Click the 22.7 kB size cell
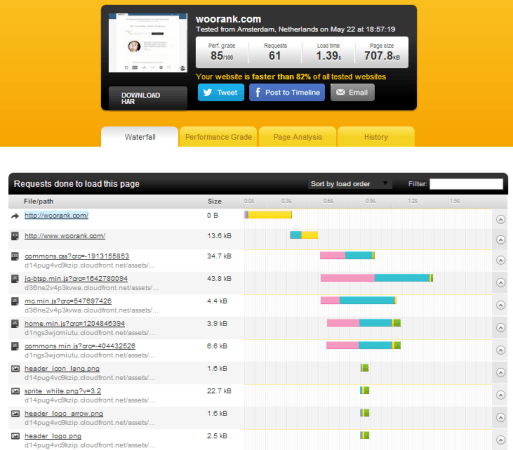 pos(219,391)
